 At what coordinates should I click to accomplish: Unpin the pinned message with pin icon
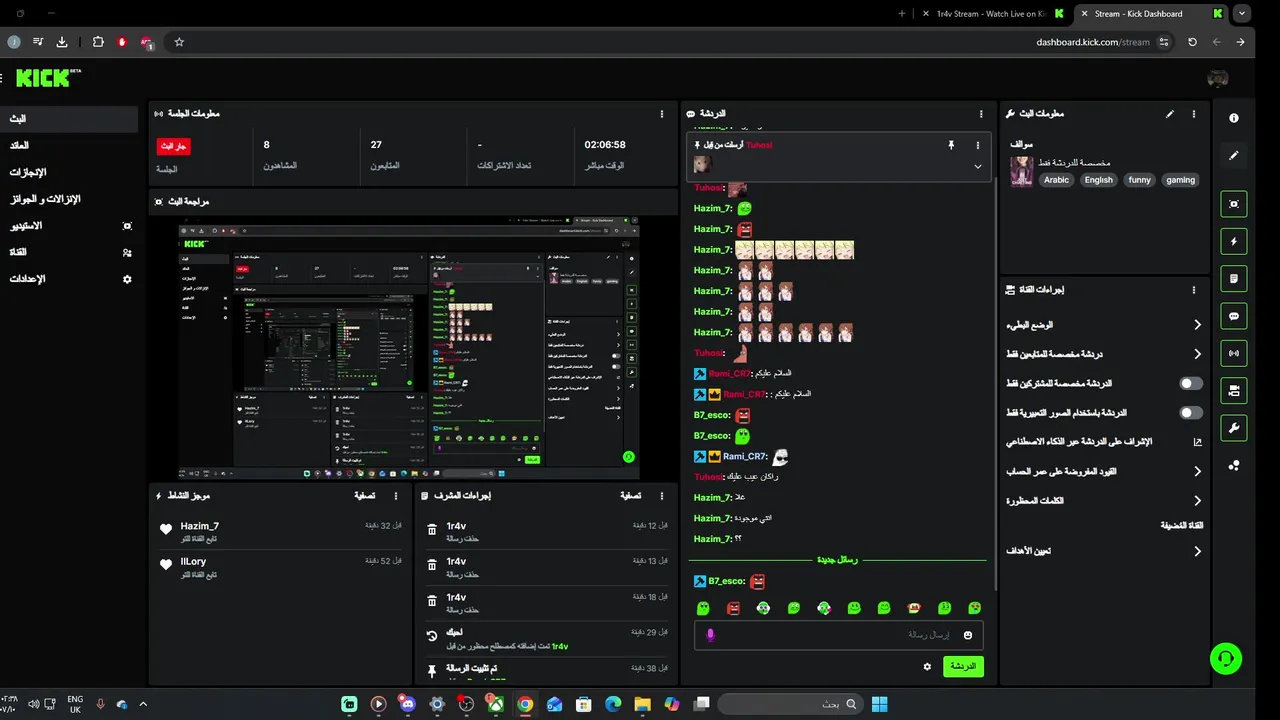click(951, 145)
